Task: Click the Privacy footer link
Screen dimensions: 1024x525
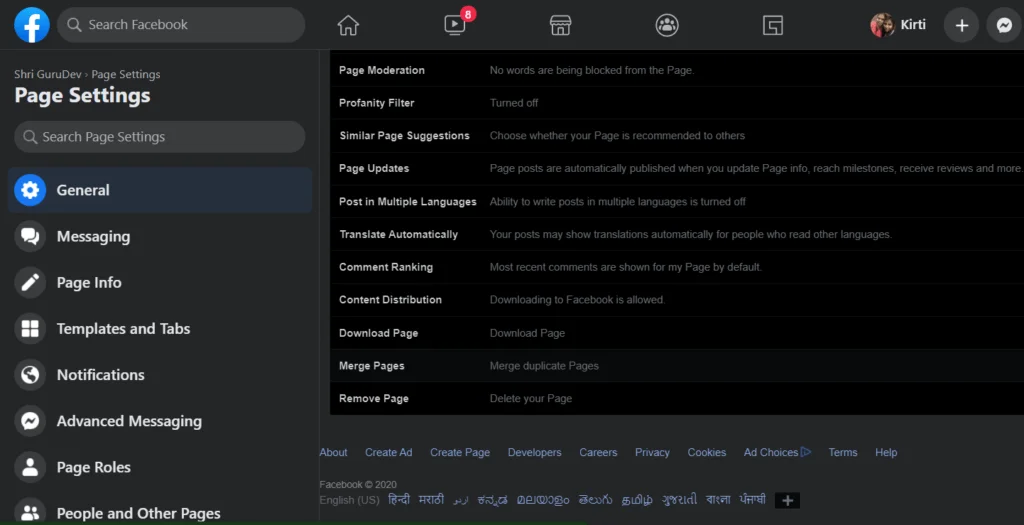Action: pyautogui.click(x=652, y=452)
